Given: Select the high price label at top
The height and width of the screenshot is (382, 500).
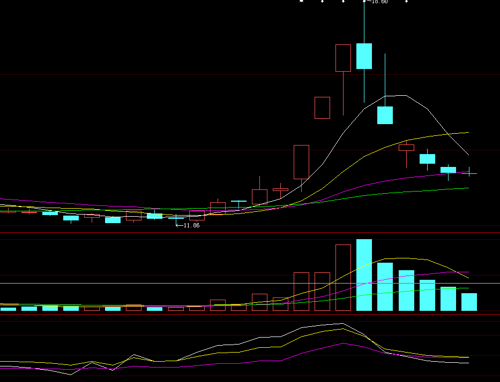Looking at the screenshot, I should tap(380, 2).
